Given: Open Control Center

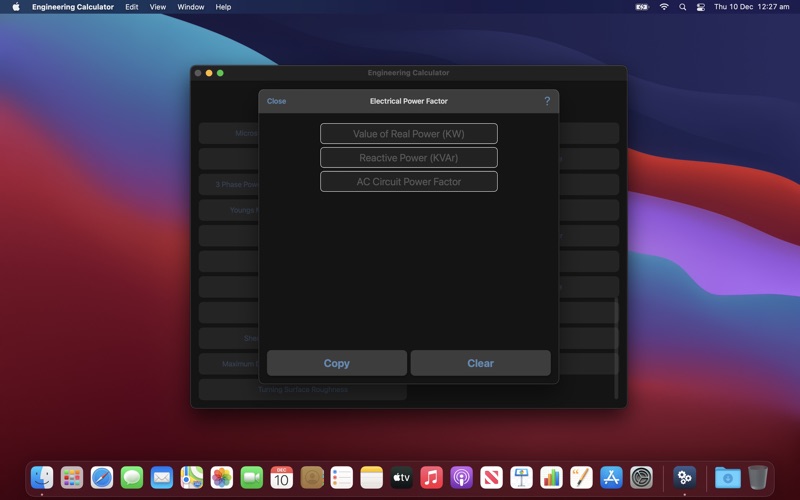Looking at the screenshot, I should click(x=701, y=7).
